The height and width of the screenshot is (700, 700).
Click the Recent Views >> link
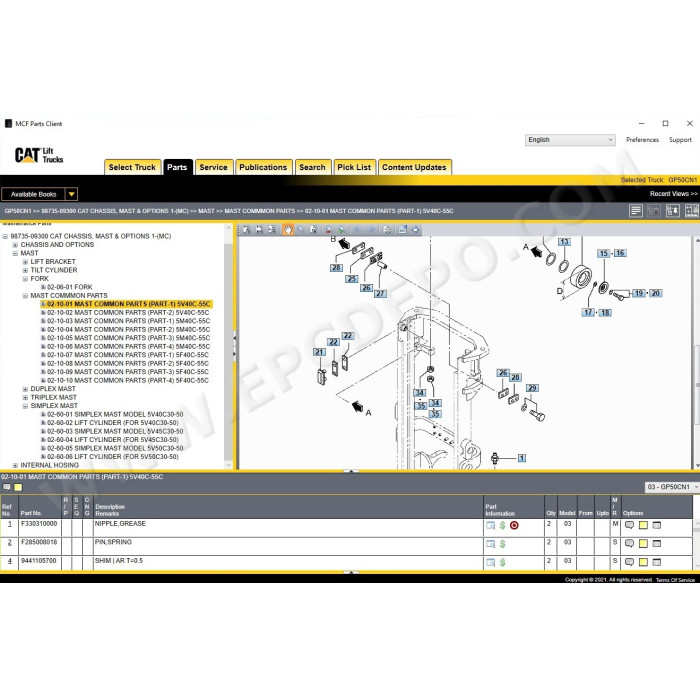[673, 194]
